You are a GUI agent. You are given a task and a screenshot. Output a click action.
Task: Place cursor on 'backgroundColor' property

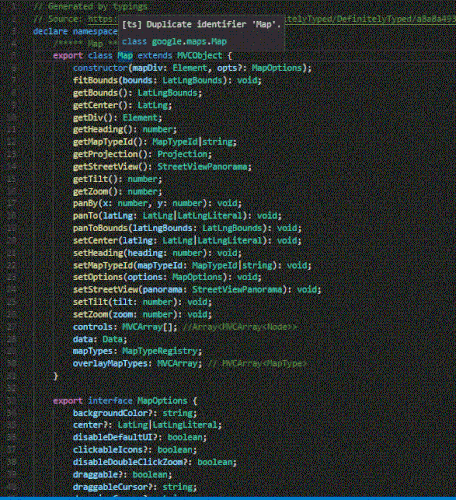tap(110, 413)
